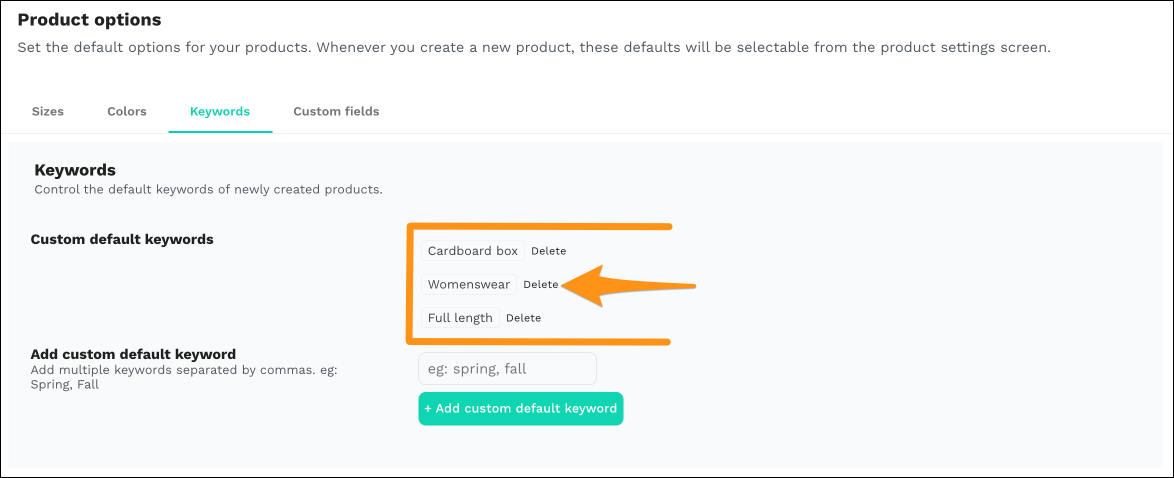Screen dimensions: 1174x478
Task: Click the Cardboard box keyword tag
Action: (472, 251)
